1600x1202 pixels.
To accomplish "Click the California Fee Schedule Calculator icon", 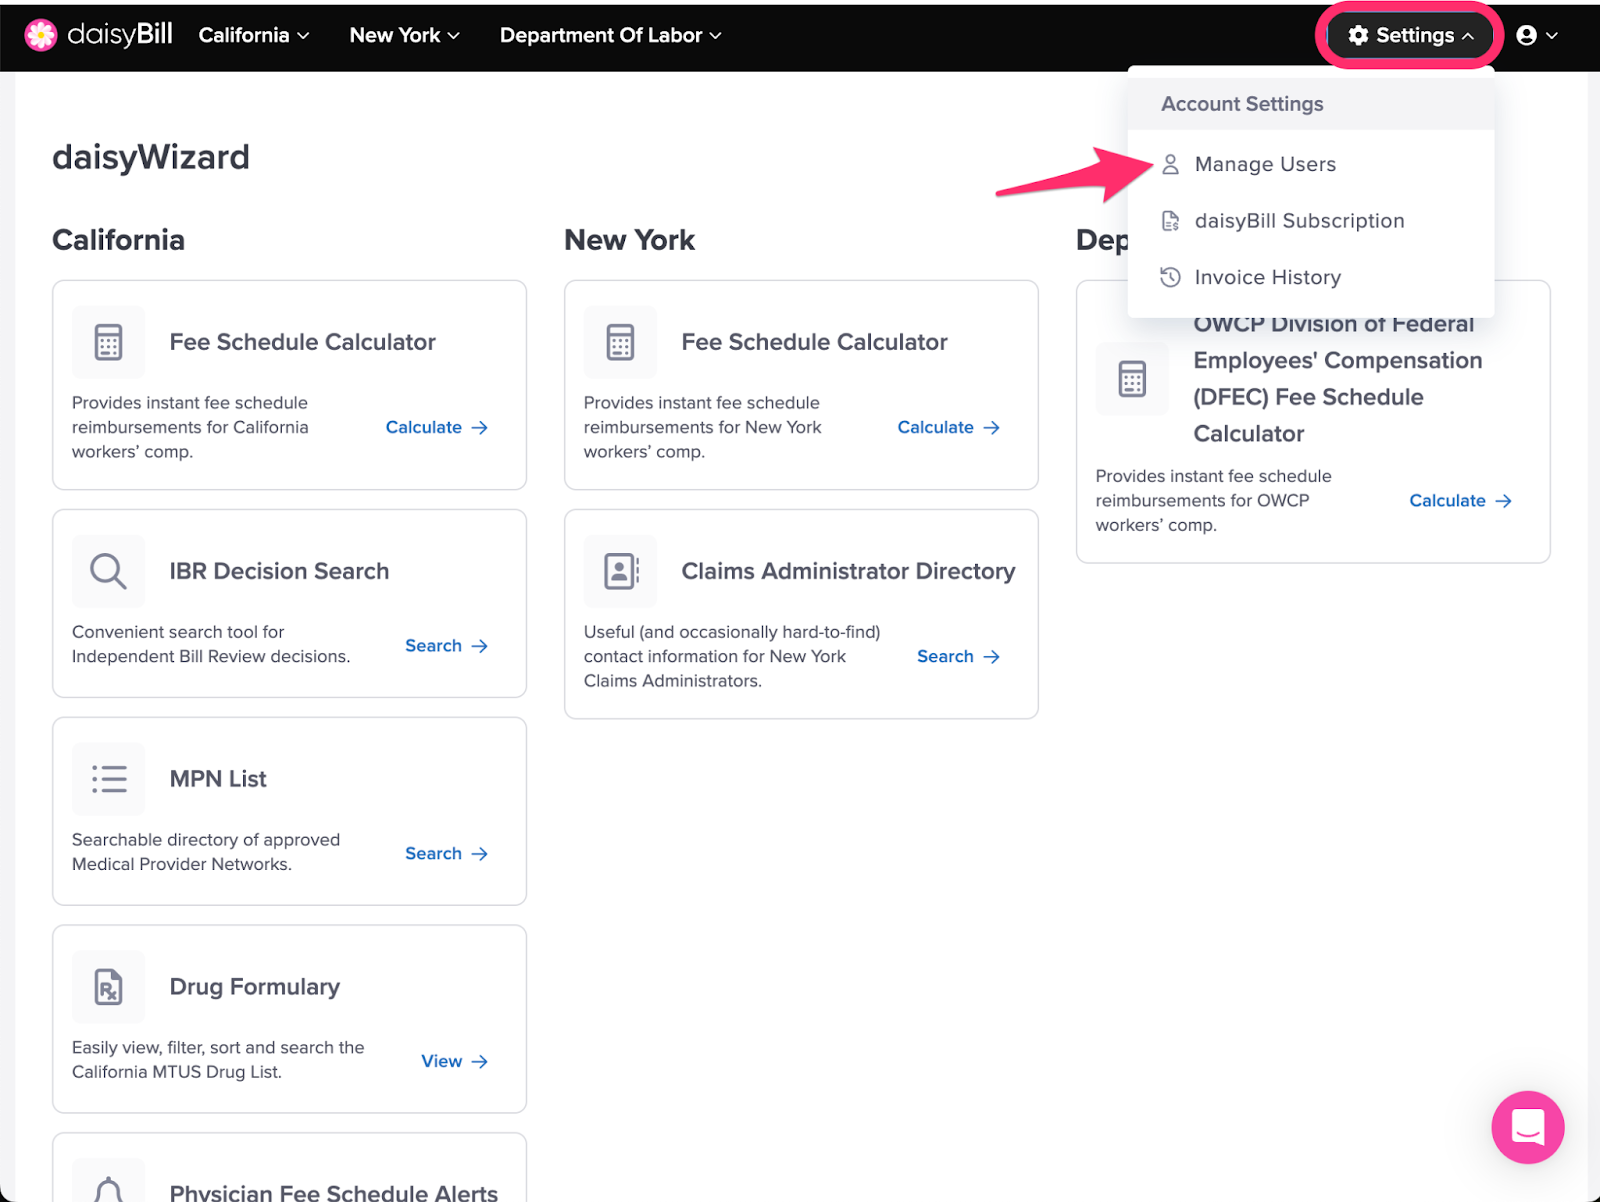I will (x=108, y=342).
